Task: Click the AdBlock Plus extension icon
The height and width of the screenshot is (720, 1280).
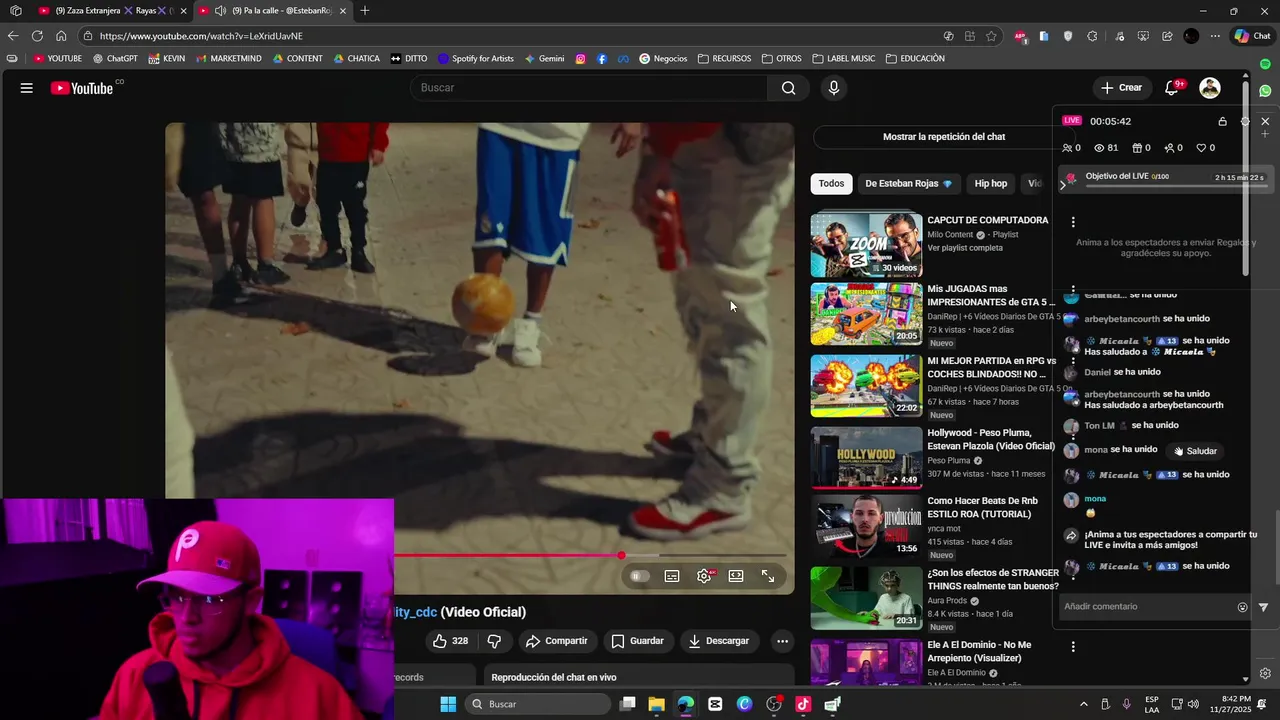Action: pos(1020,36)
